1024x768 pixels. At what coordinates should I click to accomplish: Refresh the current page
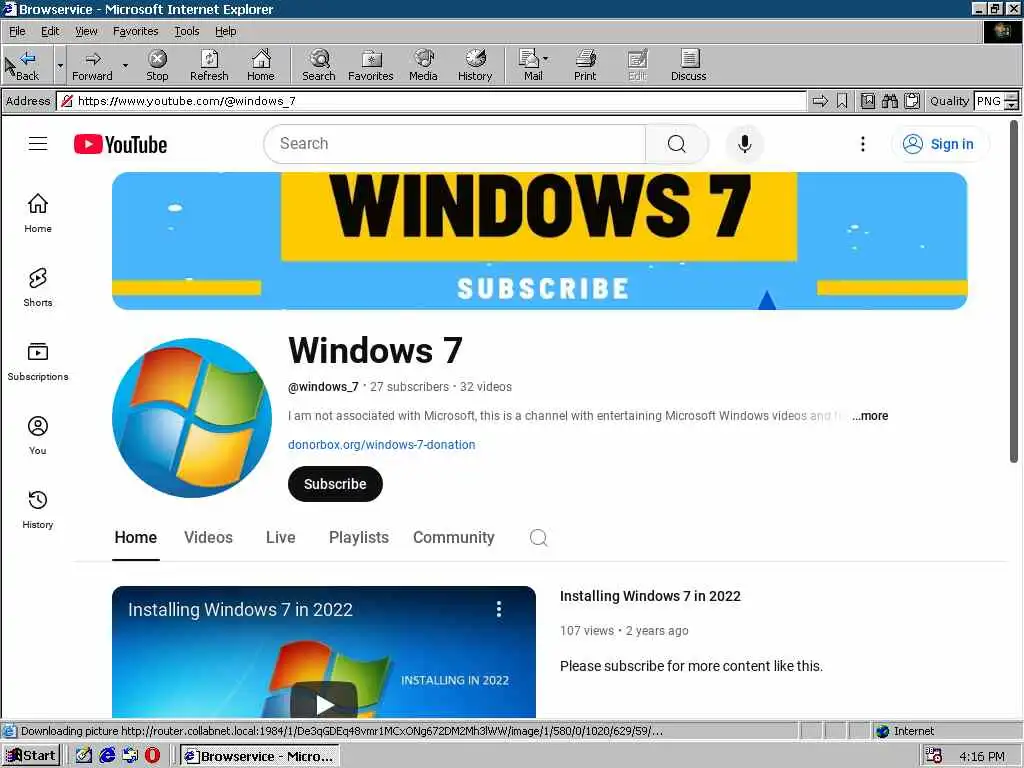click(209, 65)
